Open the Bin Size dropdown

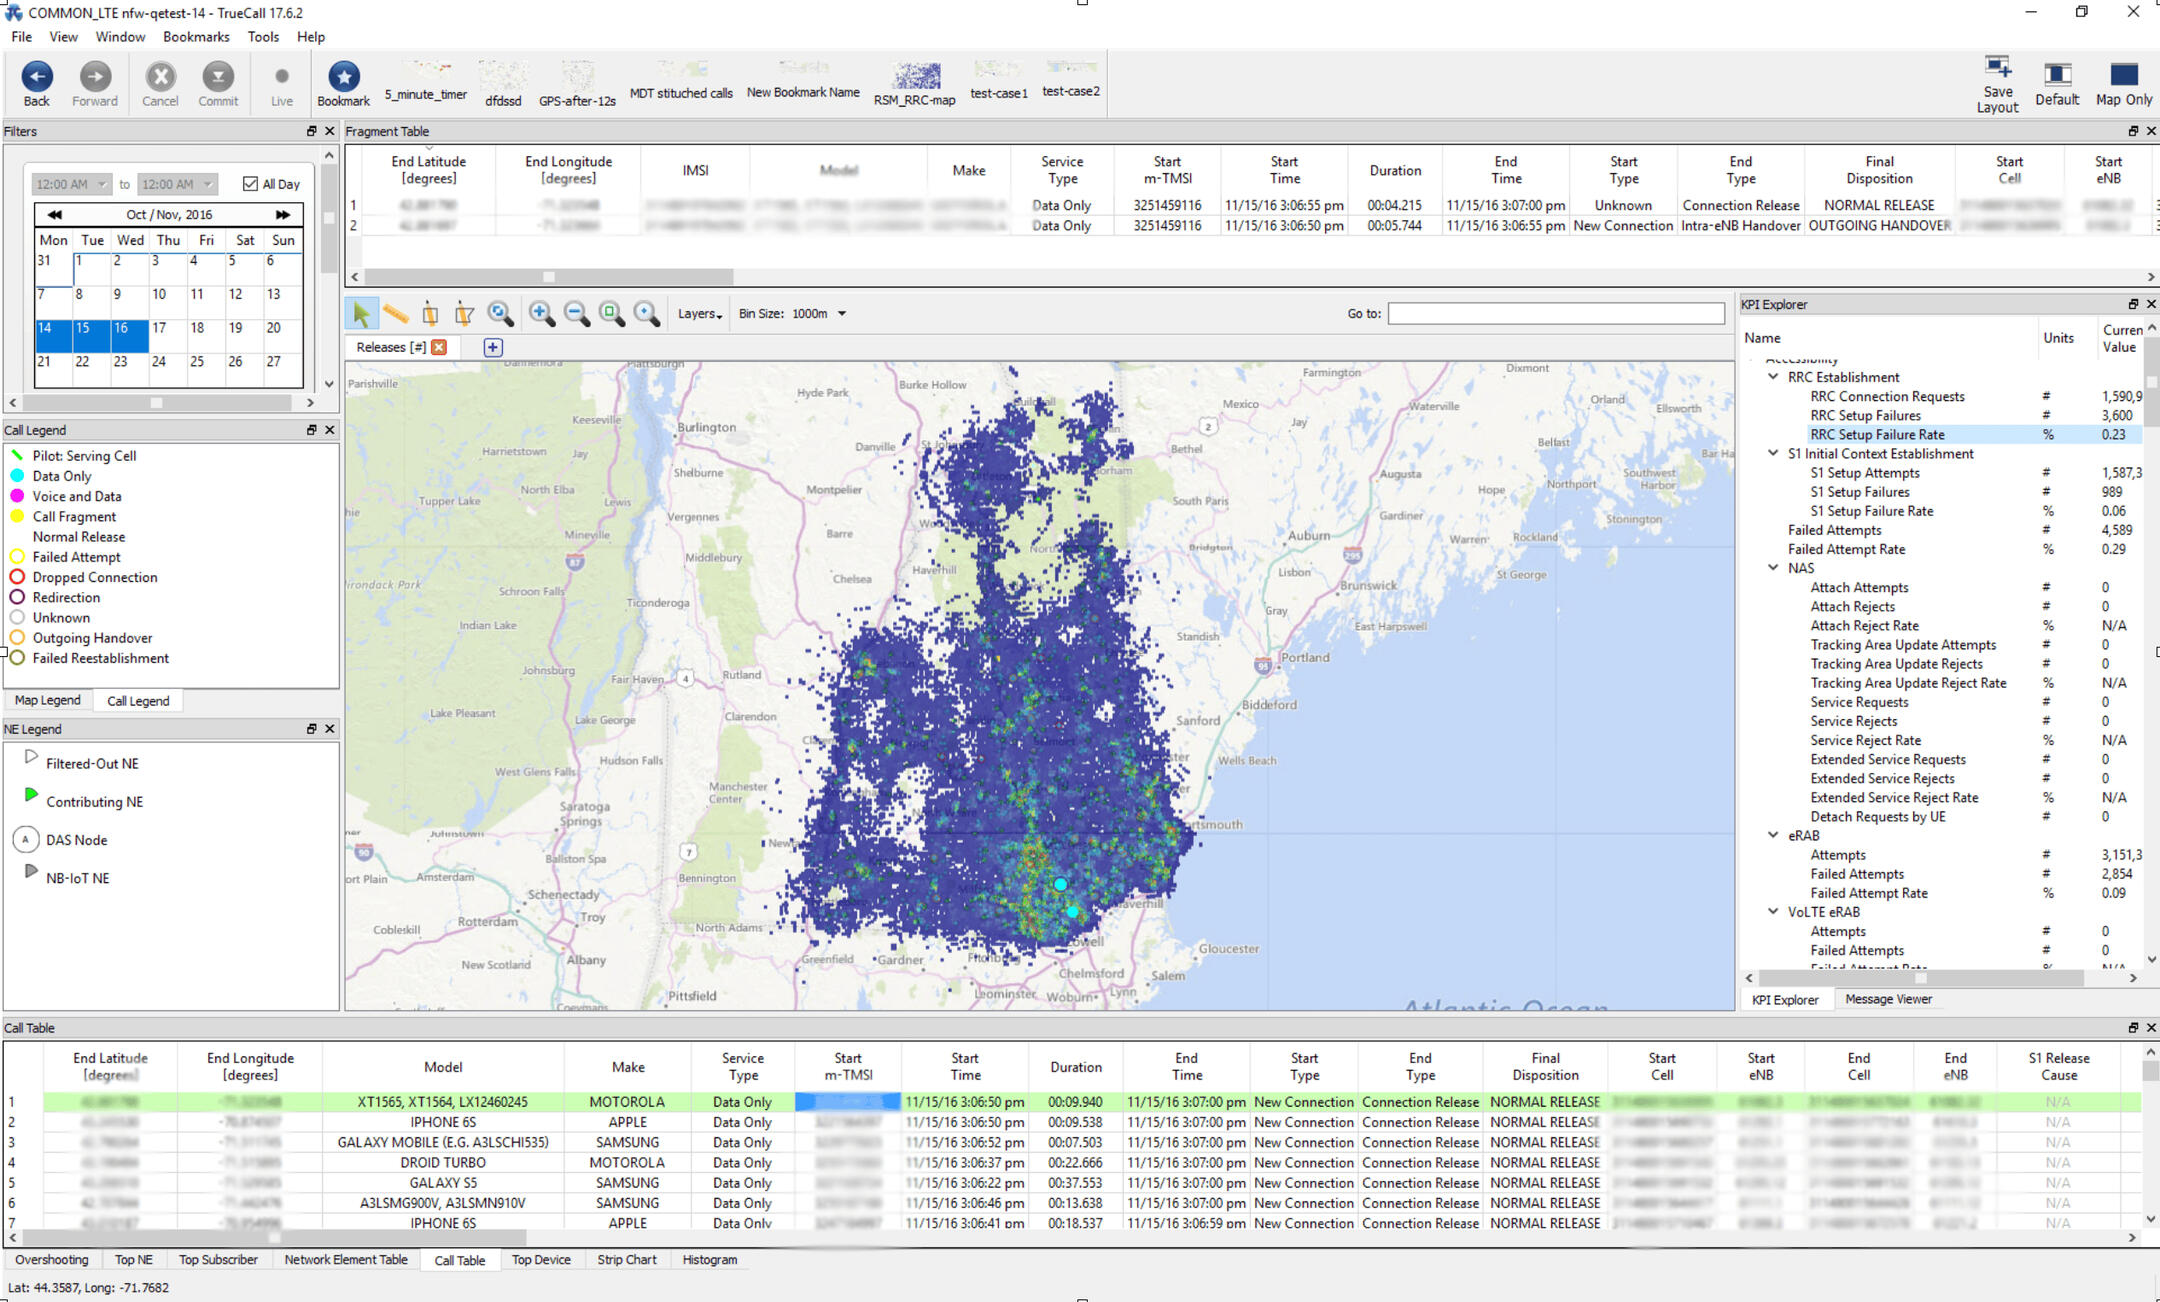841,314
